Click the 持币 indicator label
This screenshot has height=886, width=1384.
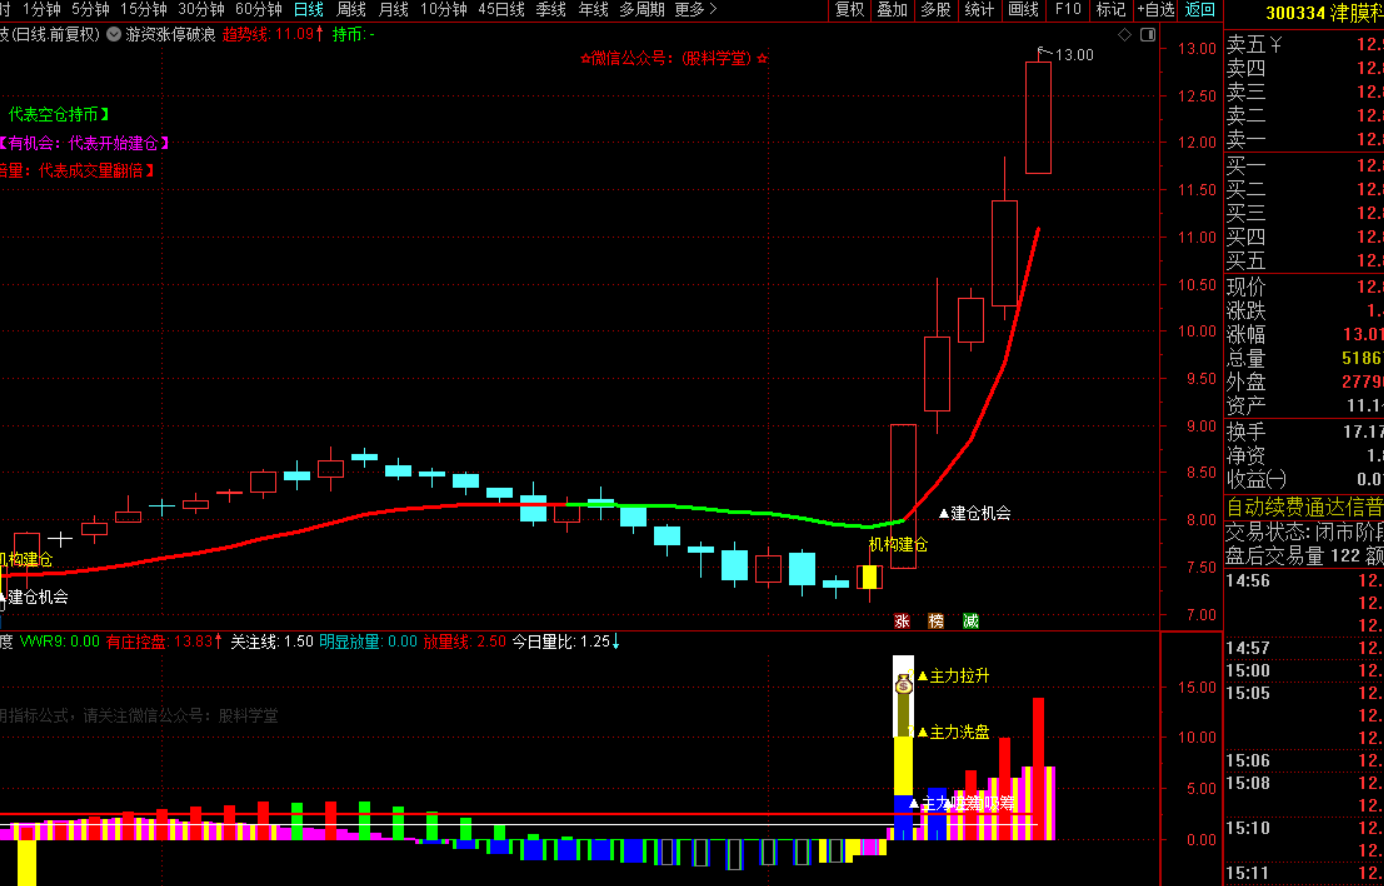point(354,34)
